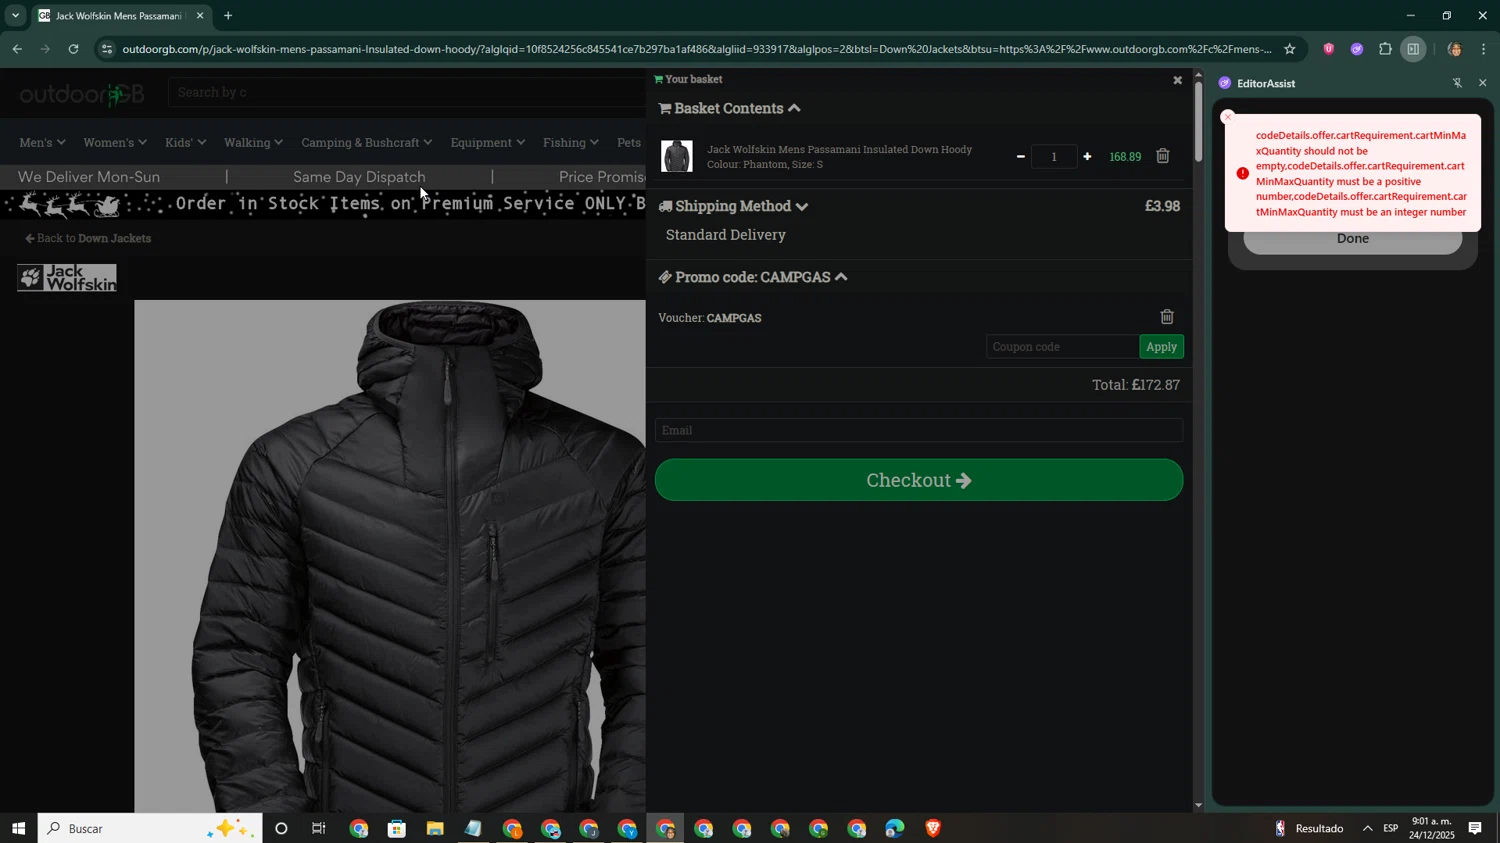Focus the Email field
The width and height of the screenshot is (1500, 843).
pyautogui.click(x=918, y=431)
